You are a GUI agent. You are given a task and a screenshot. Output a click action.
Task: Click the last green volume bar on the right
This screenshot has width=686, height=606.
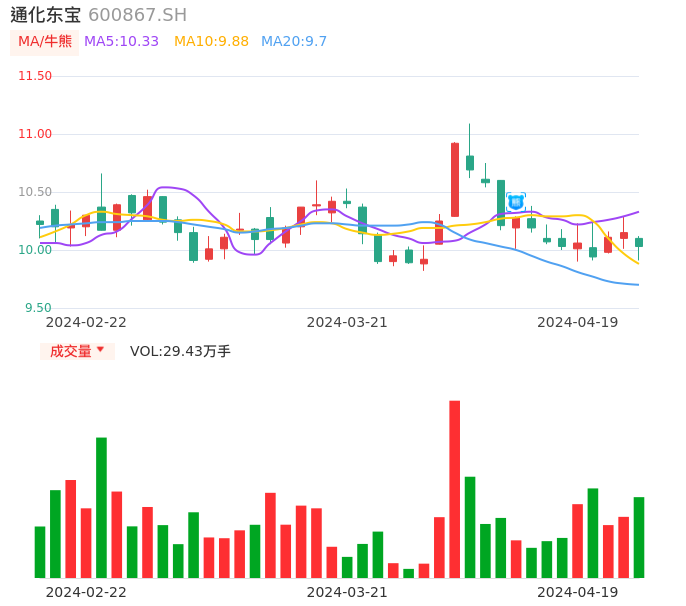coord(639,537)
